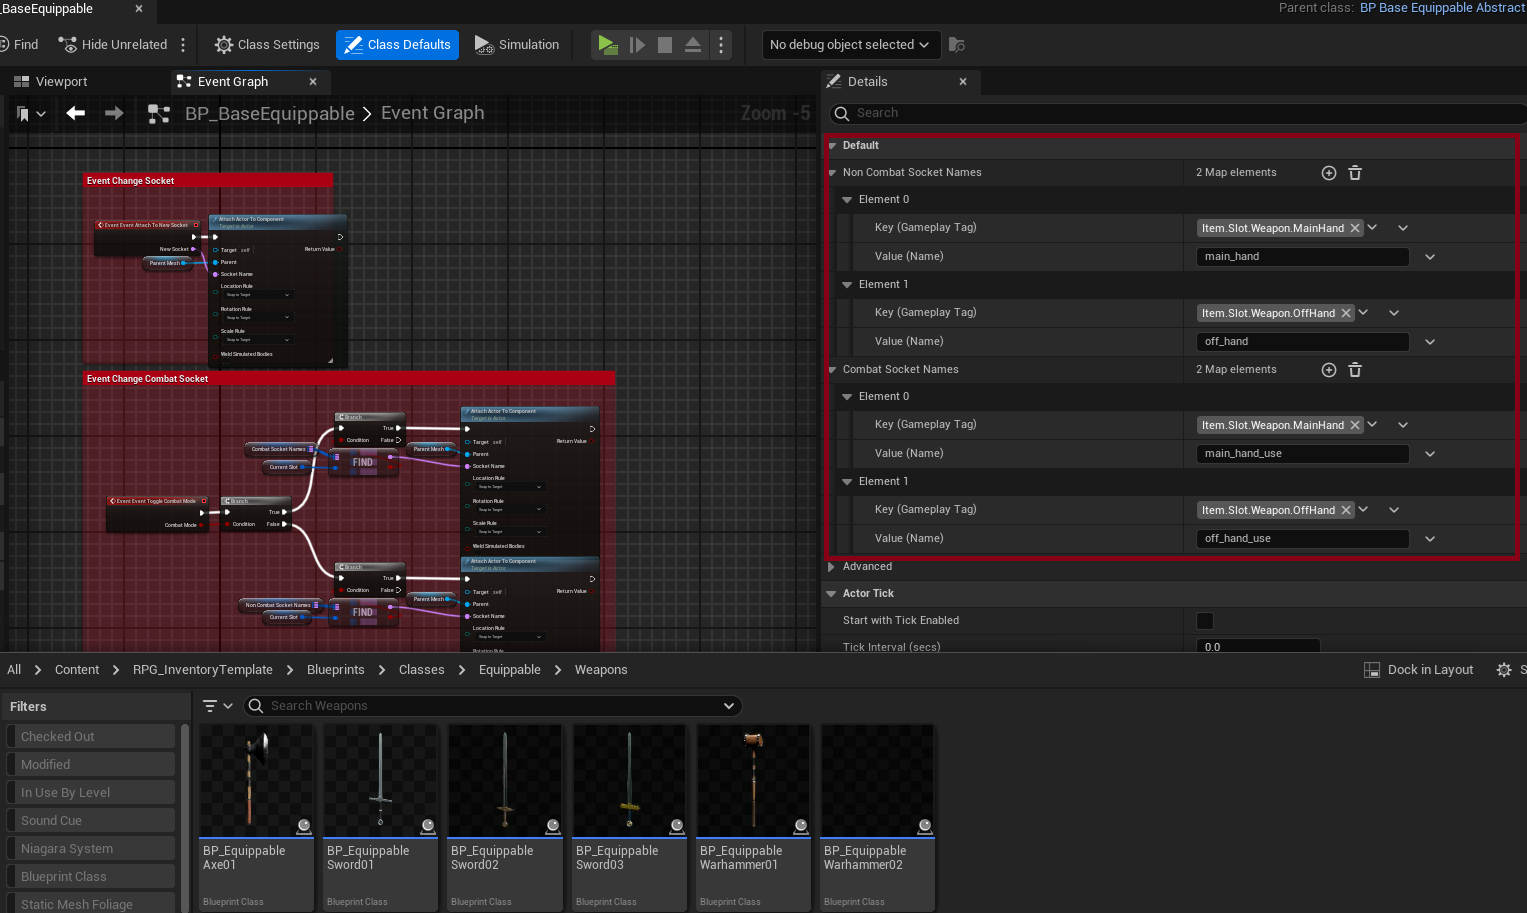Open the Bookmarks icon in Event Graph

pyautogui.click(x=24, y=114)
